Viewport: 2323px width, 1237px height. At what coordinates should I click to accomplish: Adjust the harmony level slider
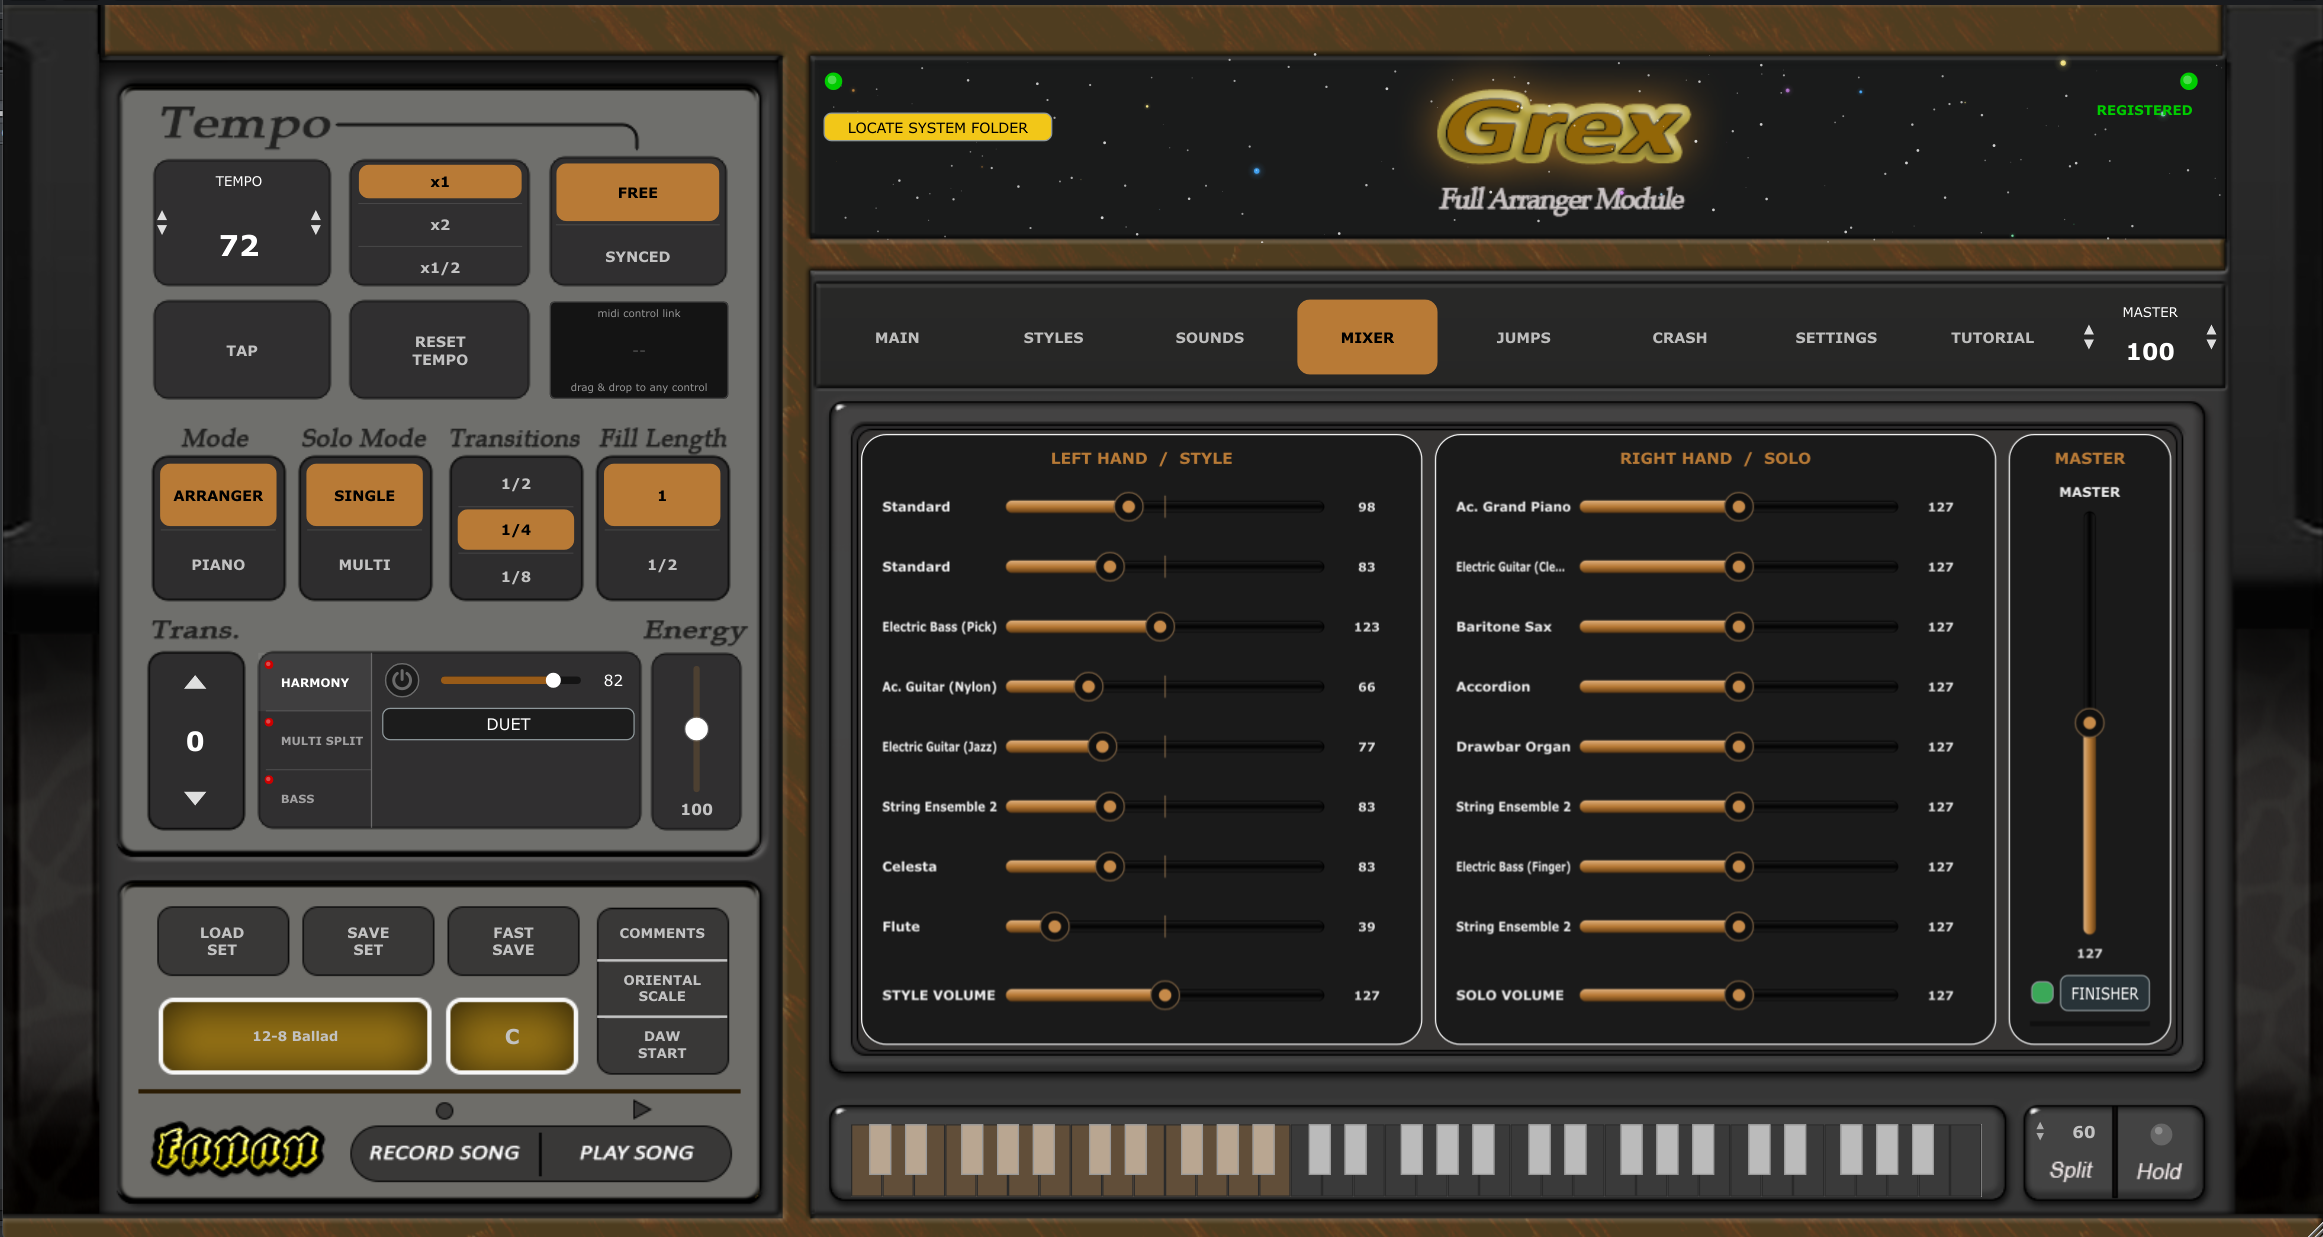[511, 680]
